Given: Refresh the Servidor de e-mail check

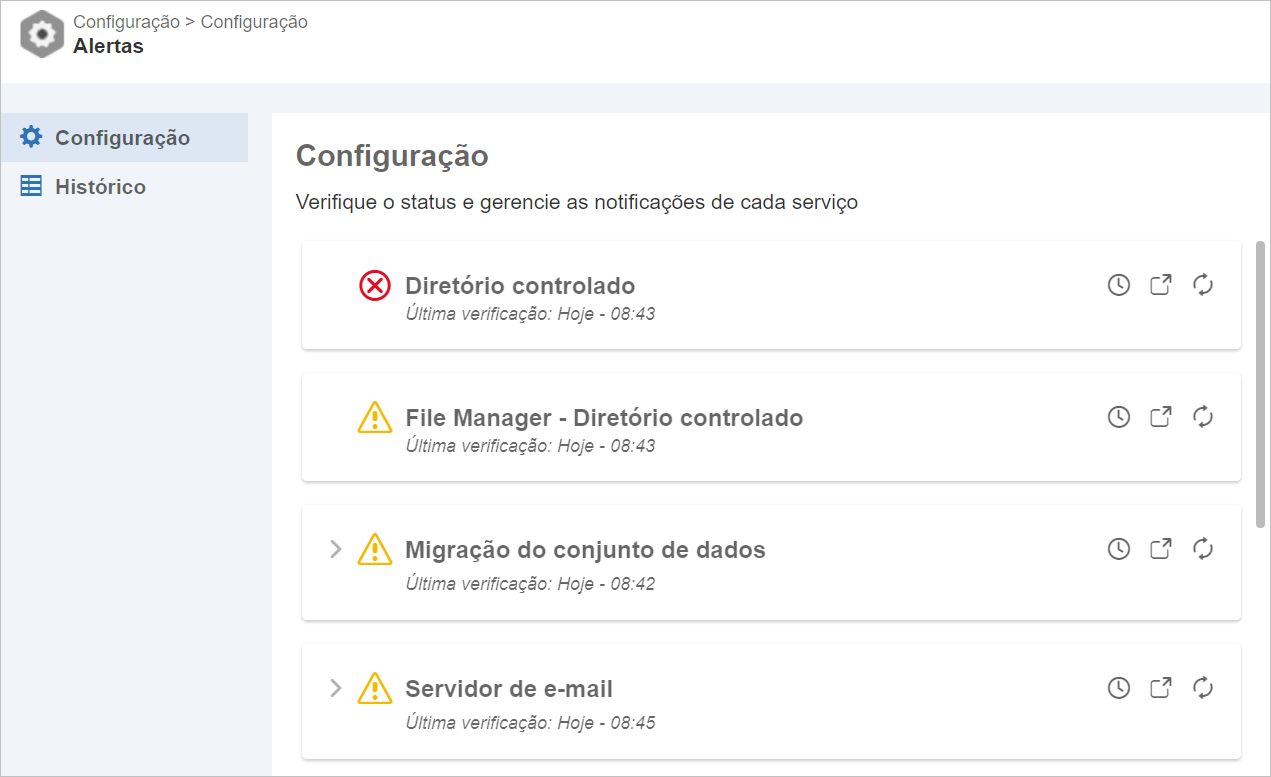Looking at the screenshot, I should point(1203,687).
